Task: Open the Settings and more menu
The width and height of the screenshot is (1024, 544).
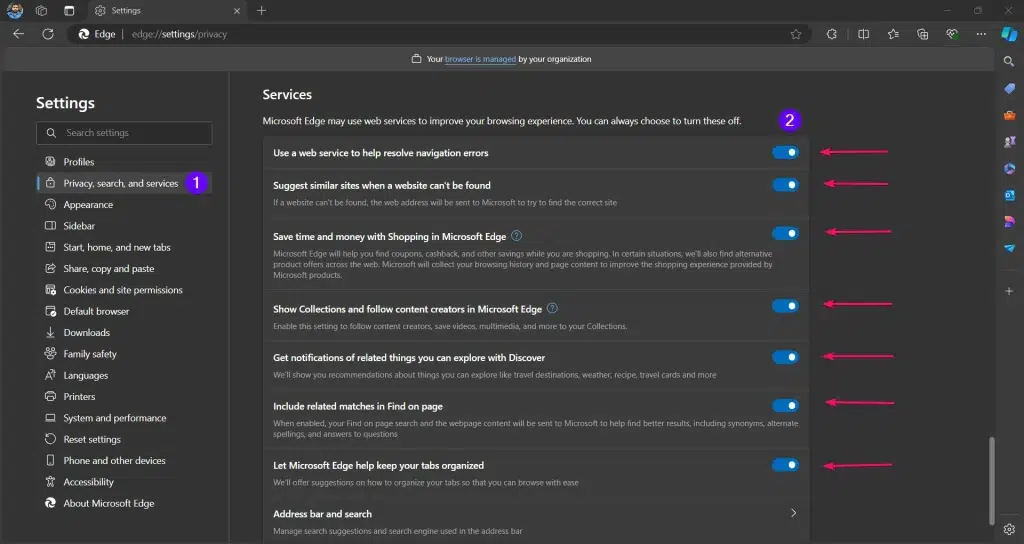Action: (981, 34)
